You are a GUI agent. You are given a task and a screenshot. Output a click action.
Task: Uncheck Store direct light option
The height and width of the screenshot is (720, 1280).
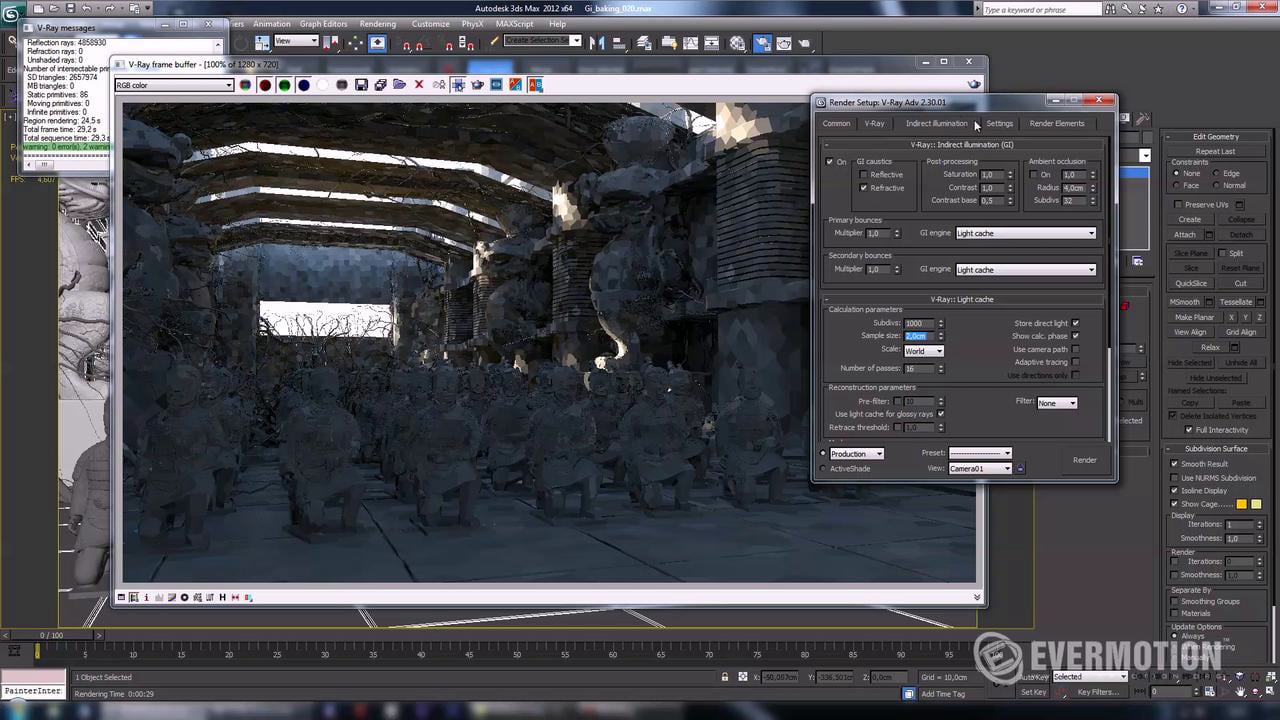pyautogui.click(x=1076, y=323)
